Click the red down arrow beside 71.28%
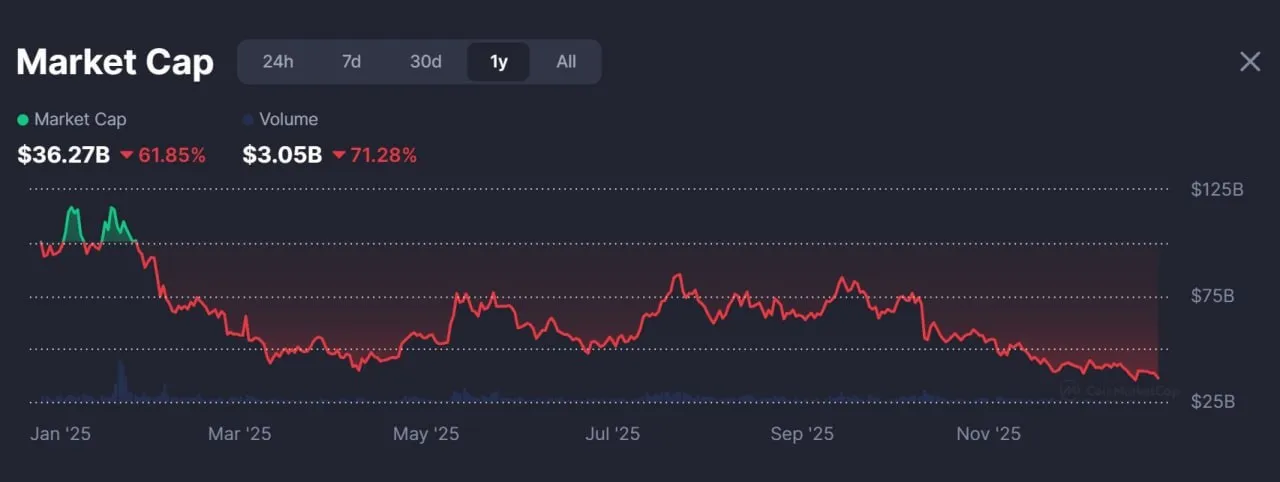This screenshot has height=482, width=1280. pos(339,155)
